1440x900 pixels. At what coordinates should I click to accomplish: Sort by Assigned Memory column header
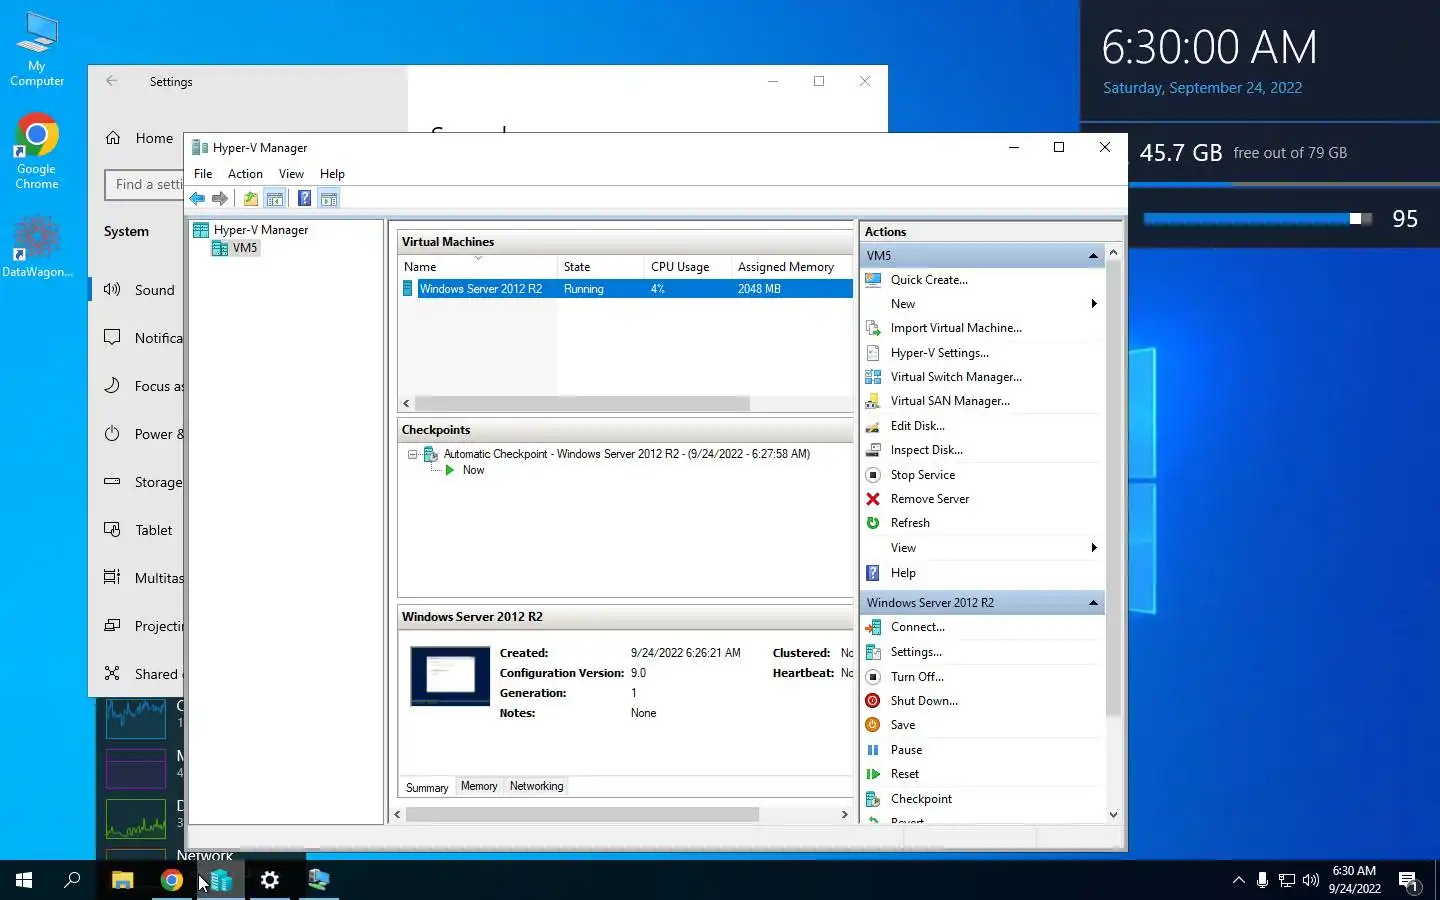[792, 267]
